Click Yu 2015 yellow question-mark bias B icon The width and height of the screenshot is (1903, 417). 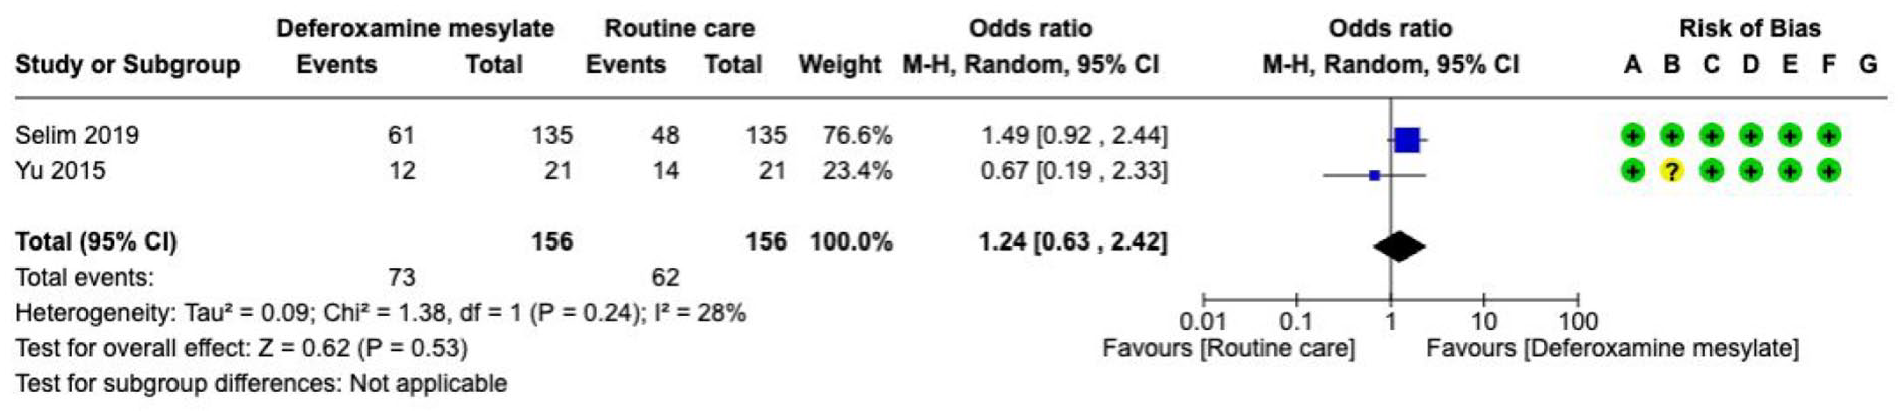(x=1671, y=171)
